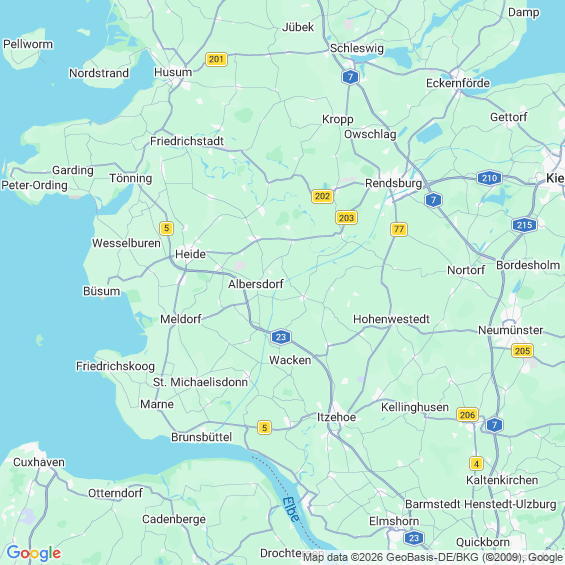Select the Neumünster city label
This screenshot has height=565, width=565.
[510, 330]
